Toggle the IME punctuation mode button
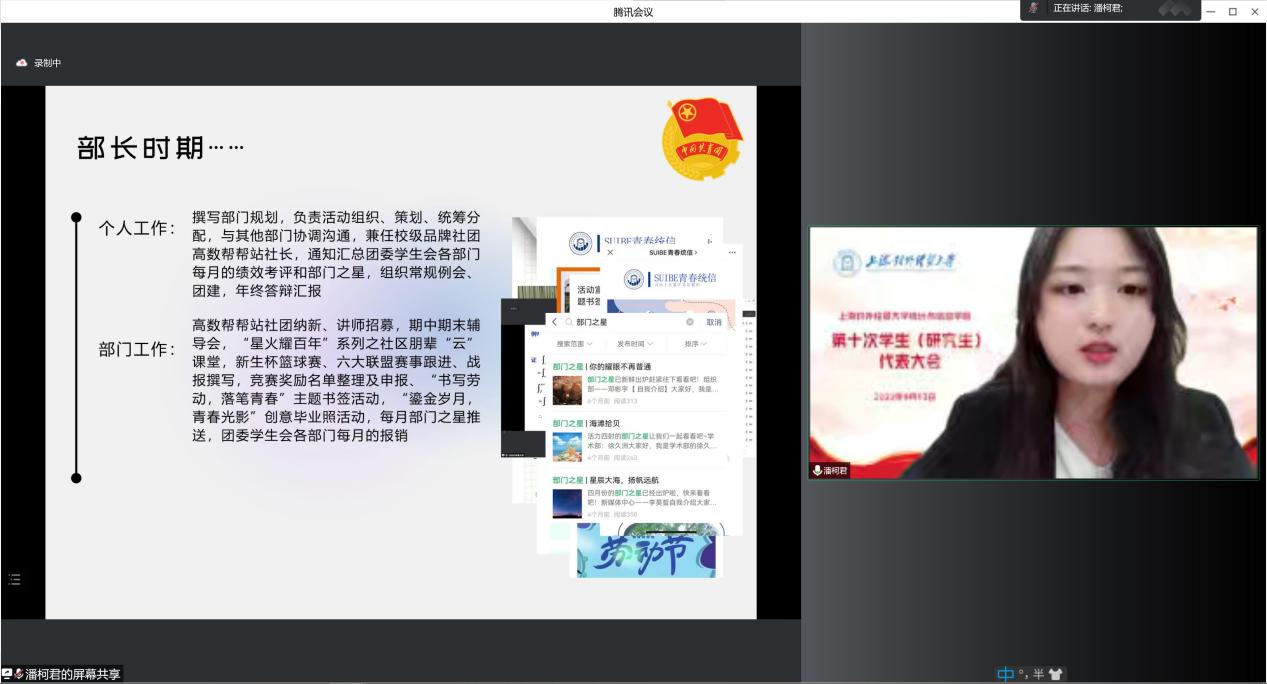Image resolution: width=1267 pixels, height=684 pixels. click(x=1022, y=674)
